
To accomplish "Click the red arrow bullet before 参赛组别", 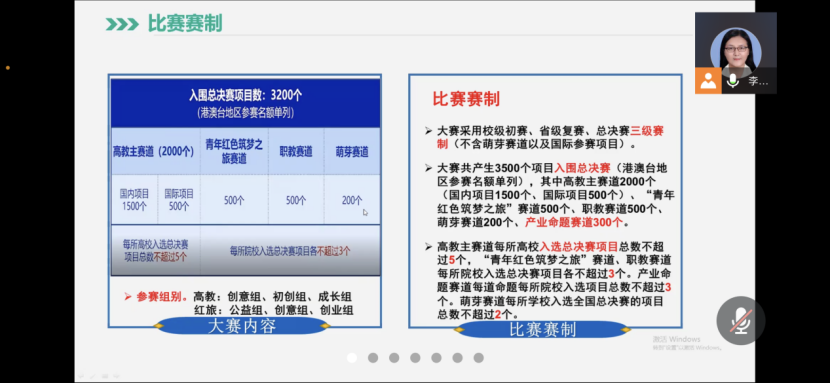I will pyautogui.click(x=128, y=297).
